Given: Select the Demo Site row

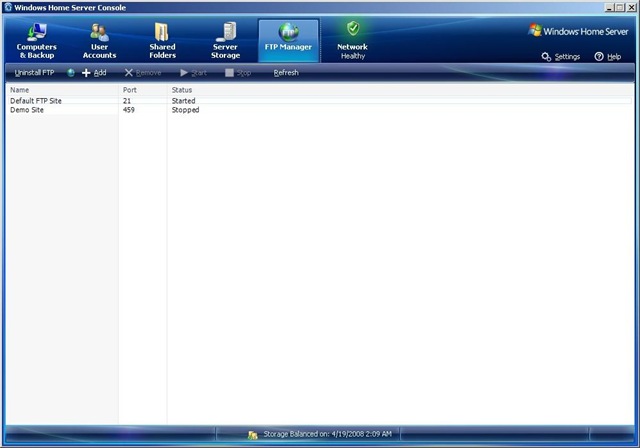Looking at the screenshot, I should [x=319, y=110].
